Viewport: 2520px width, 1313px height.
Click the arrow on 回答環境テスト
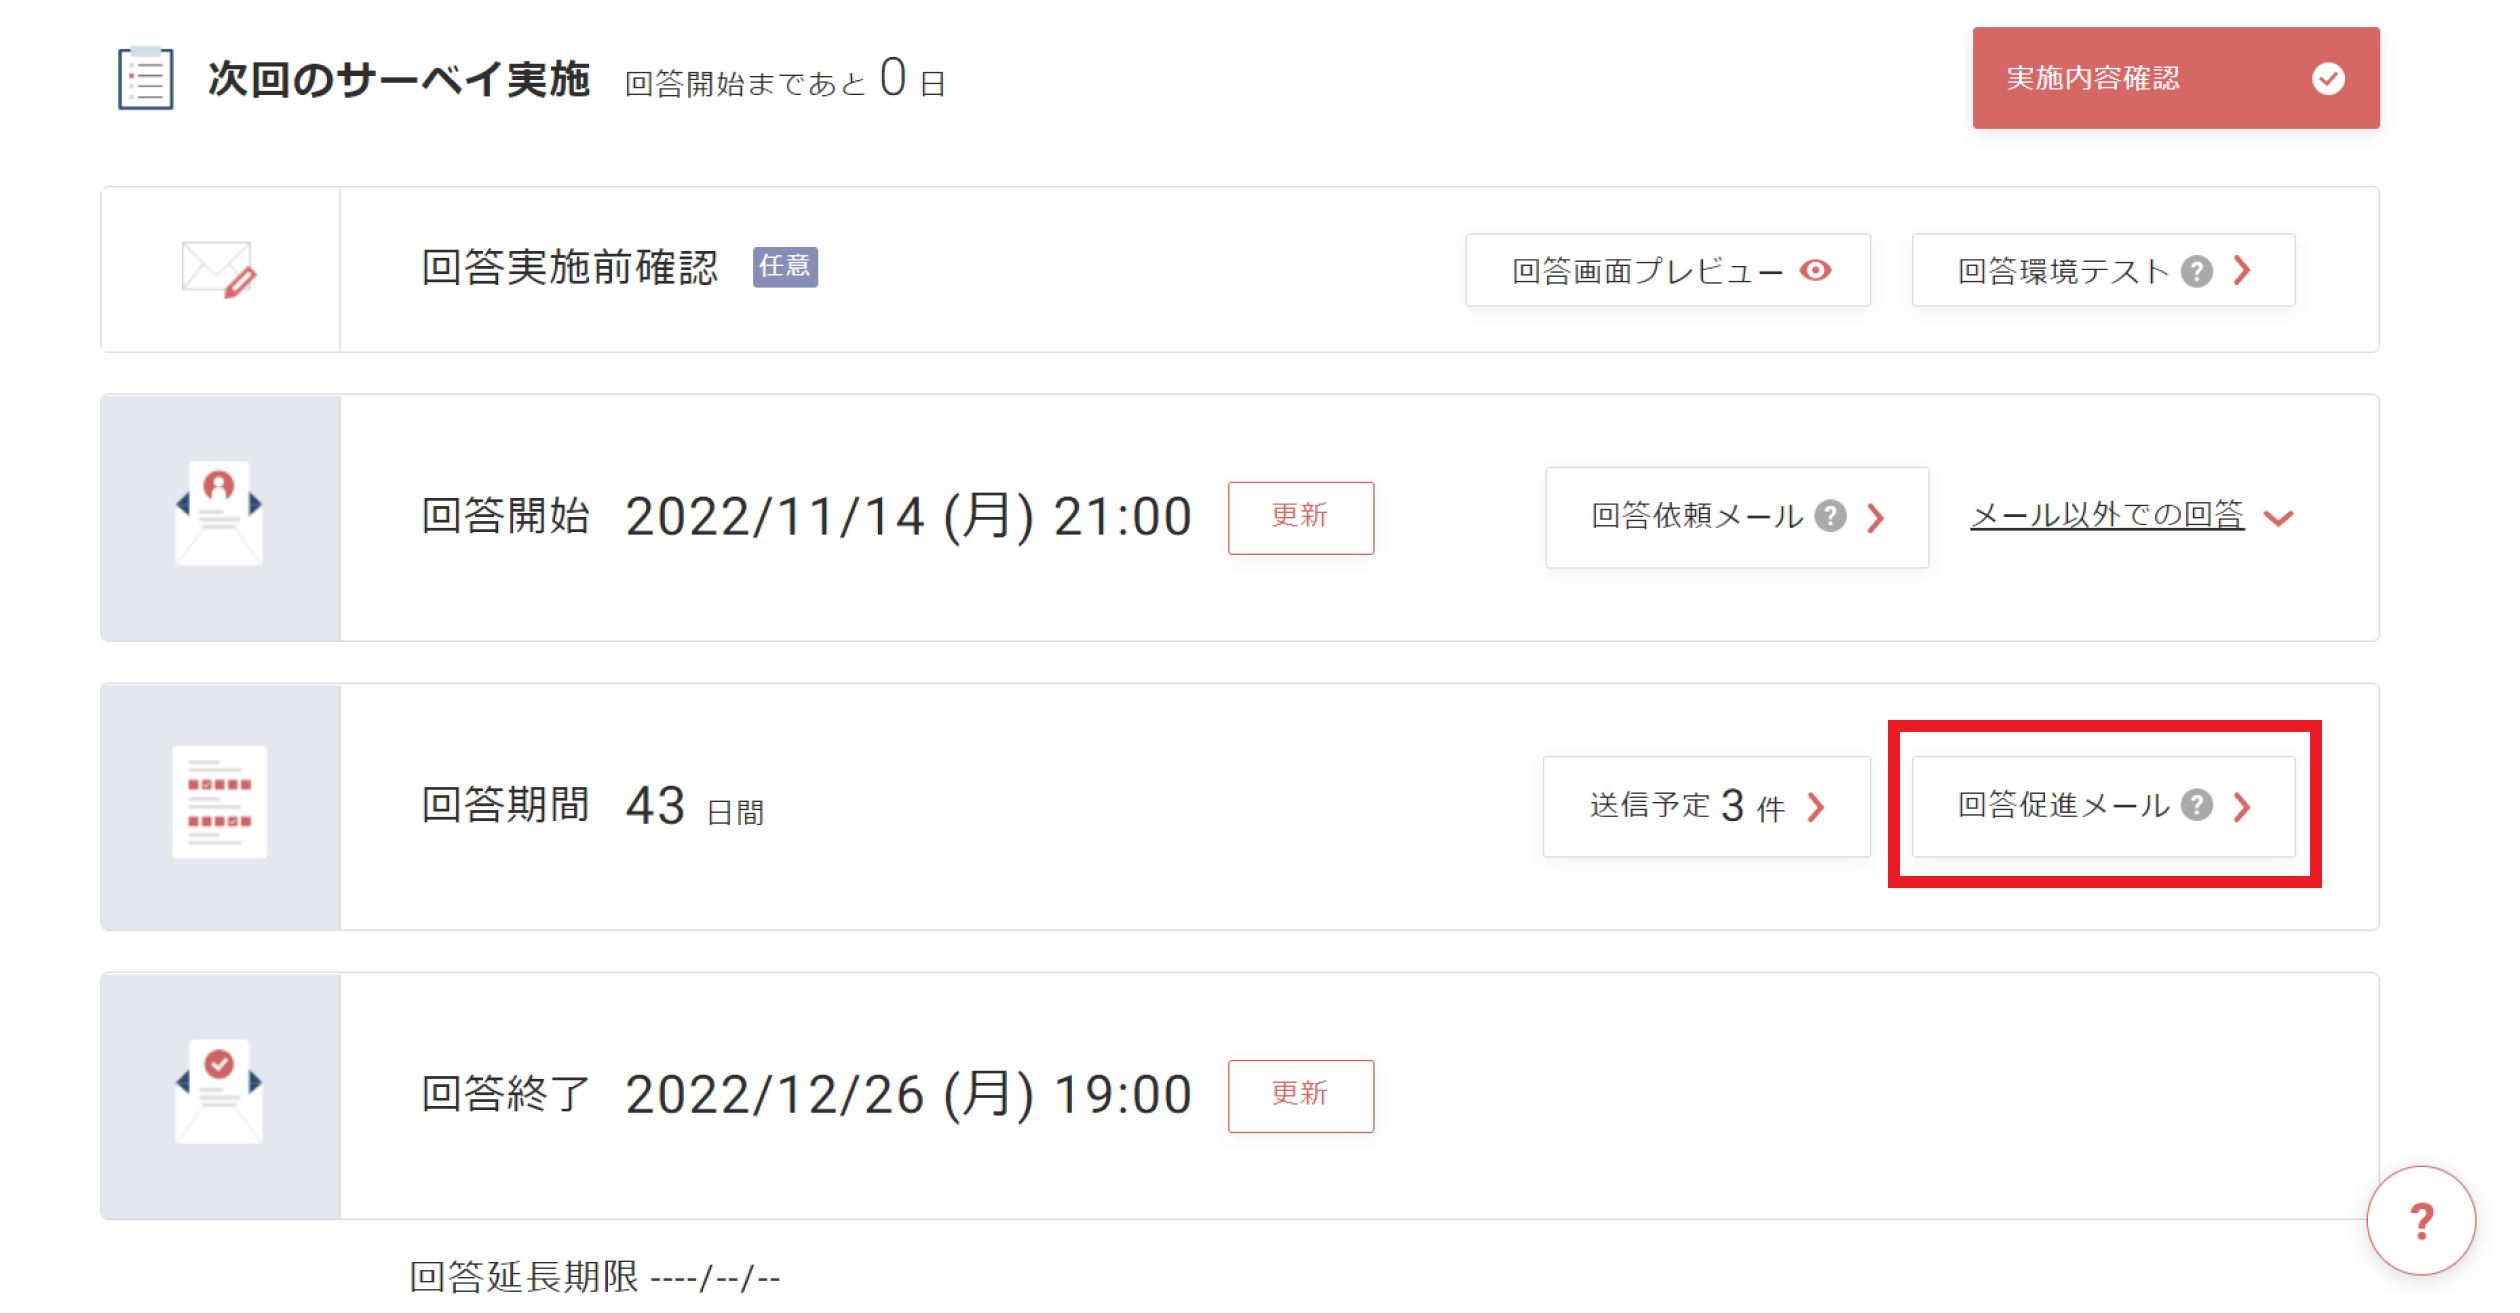click(2242, 270)
